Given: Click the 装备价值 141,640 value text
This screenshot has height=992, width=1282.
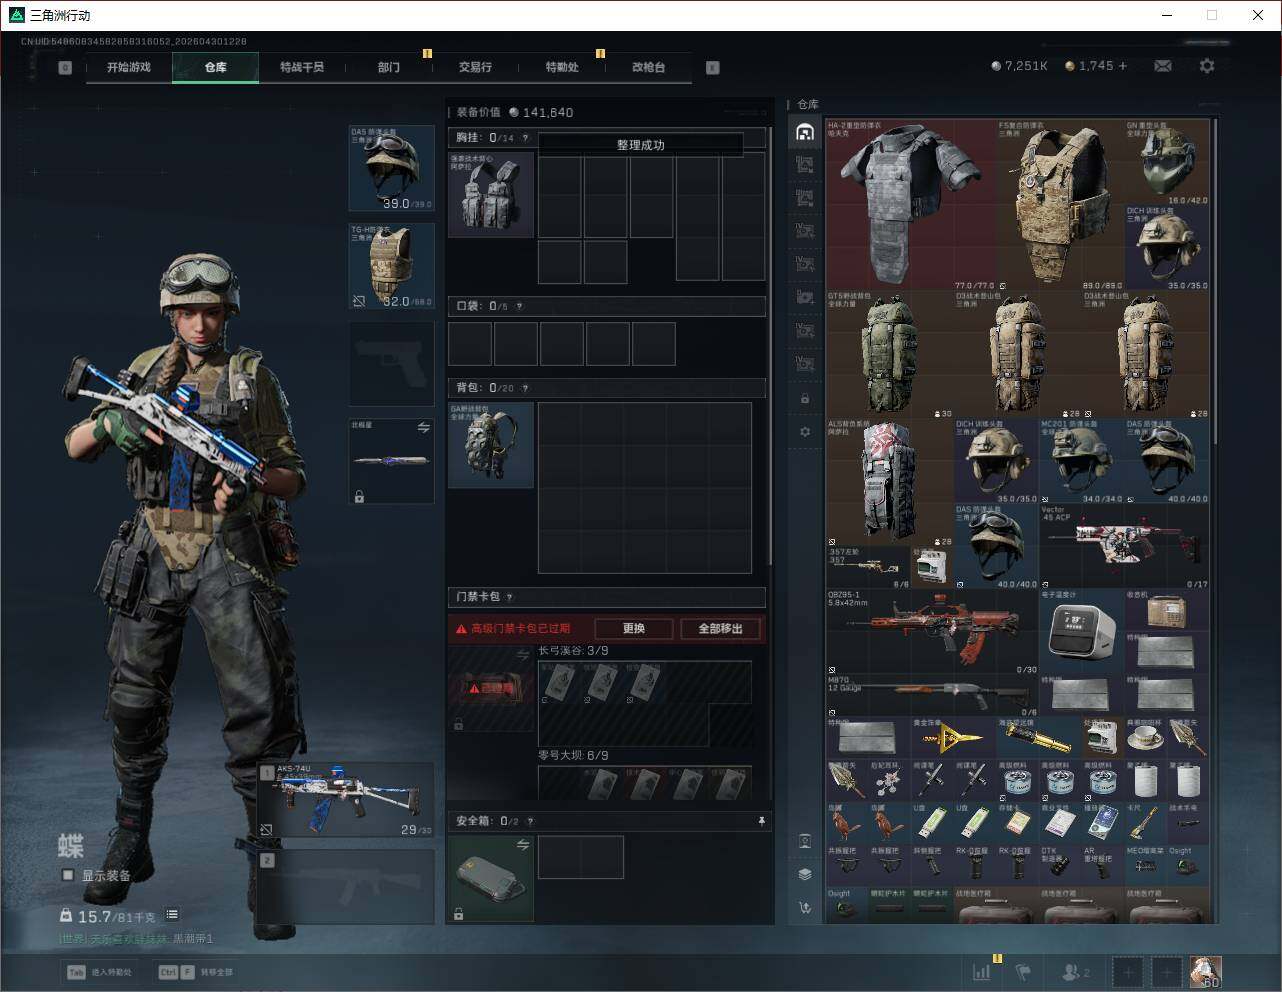Looking at the screenshot, I should point(515,112).
